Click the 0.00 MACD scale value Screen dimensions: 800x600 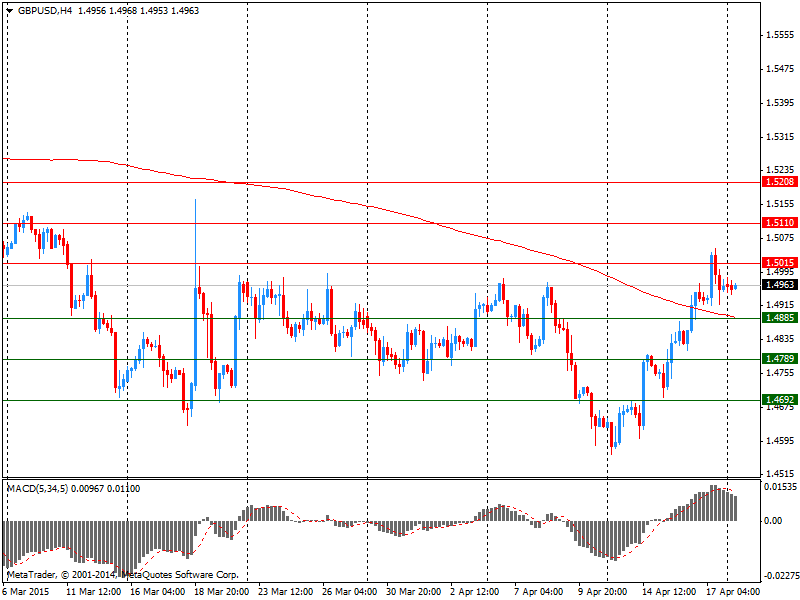[773, 521]
